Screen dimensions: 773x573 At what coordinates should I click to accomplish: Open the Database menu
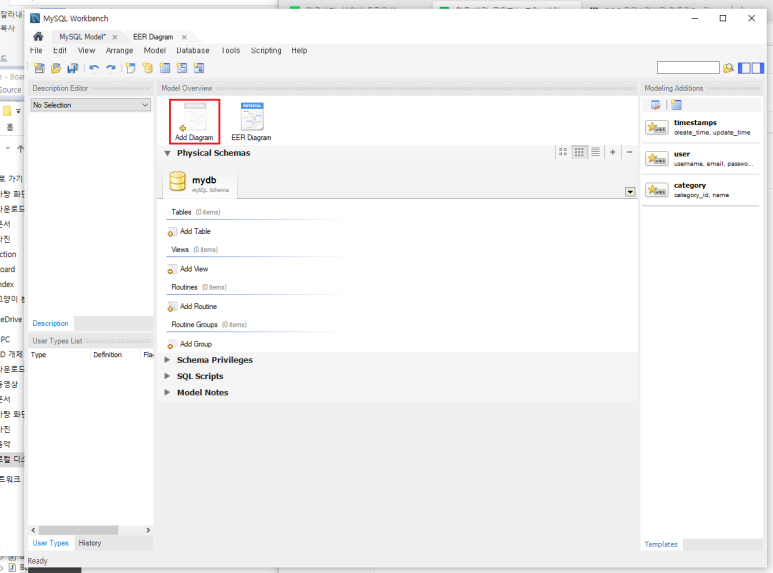click(193, 50)
